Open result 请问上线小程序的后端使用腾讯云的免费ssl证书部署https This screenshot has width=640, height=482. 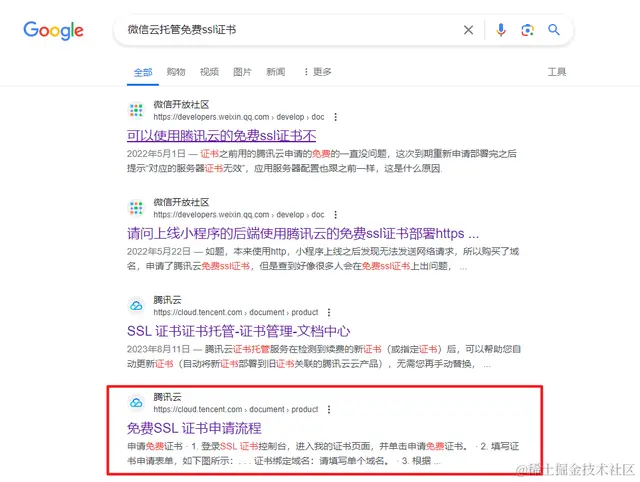pyautogui.click(x=303, y=233)
